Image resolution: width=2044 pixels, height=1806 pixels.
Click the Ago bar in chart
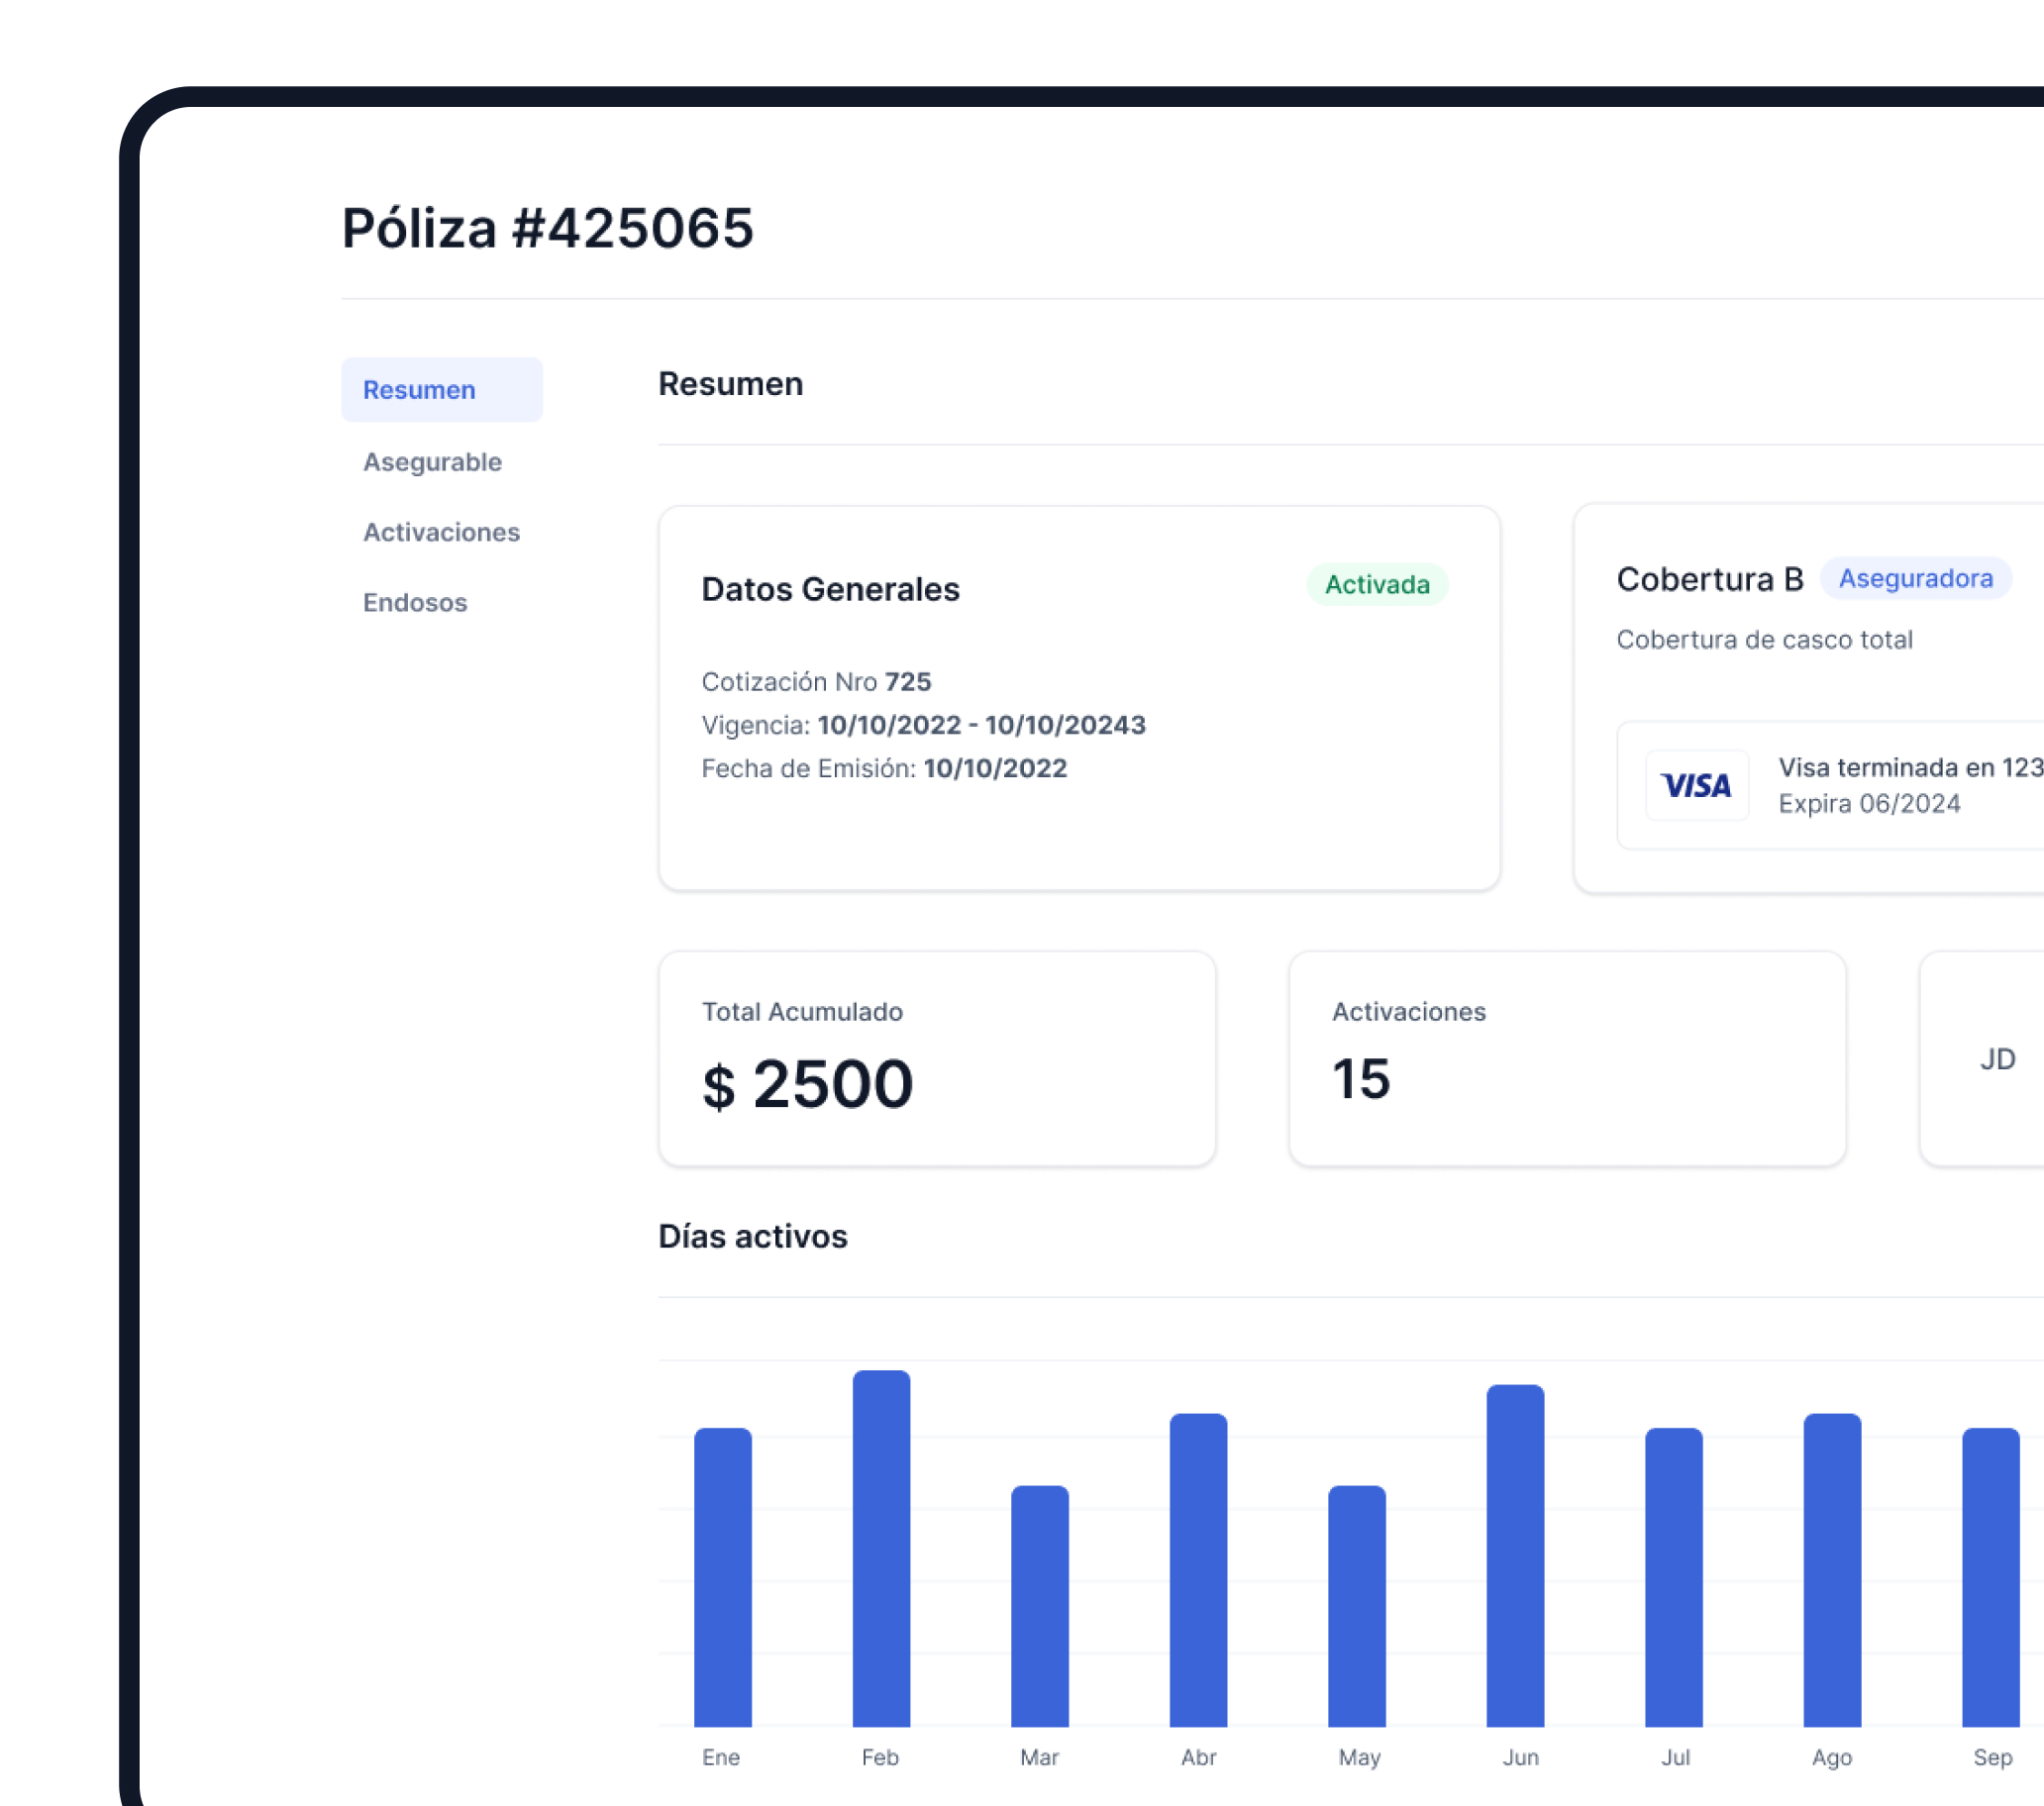click(1832, 1569)
